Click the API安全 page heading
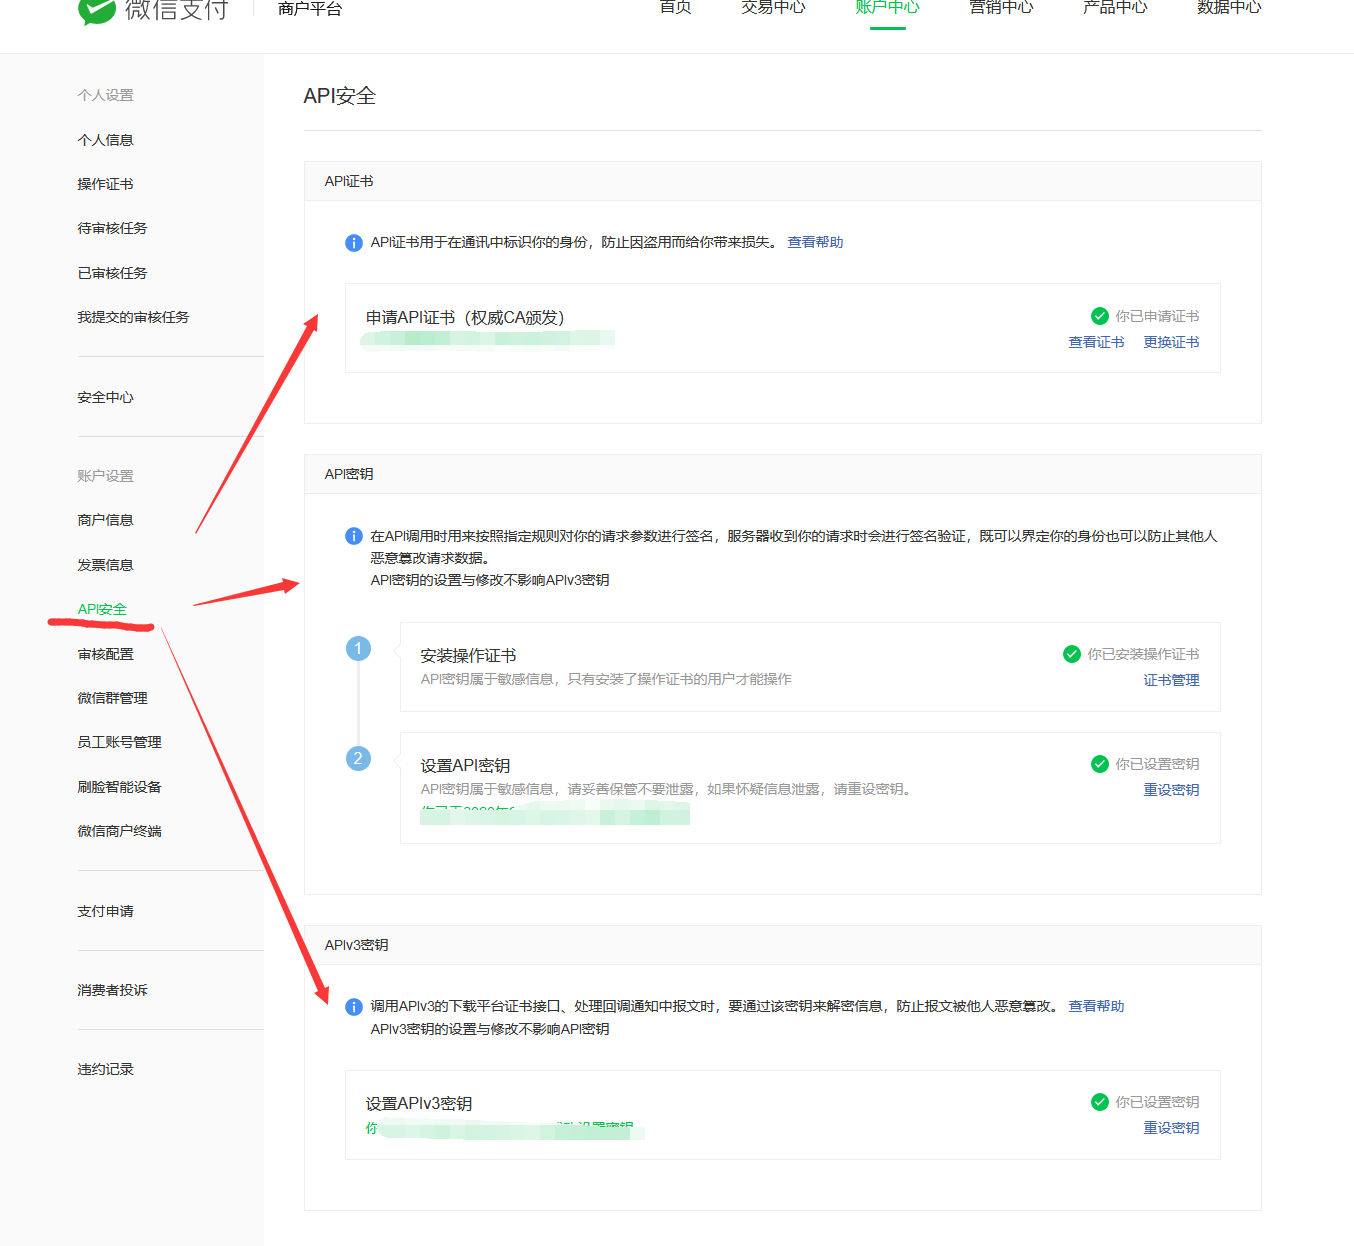This screenshot has height=1246, width=1354. coord(340,96)
